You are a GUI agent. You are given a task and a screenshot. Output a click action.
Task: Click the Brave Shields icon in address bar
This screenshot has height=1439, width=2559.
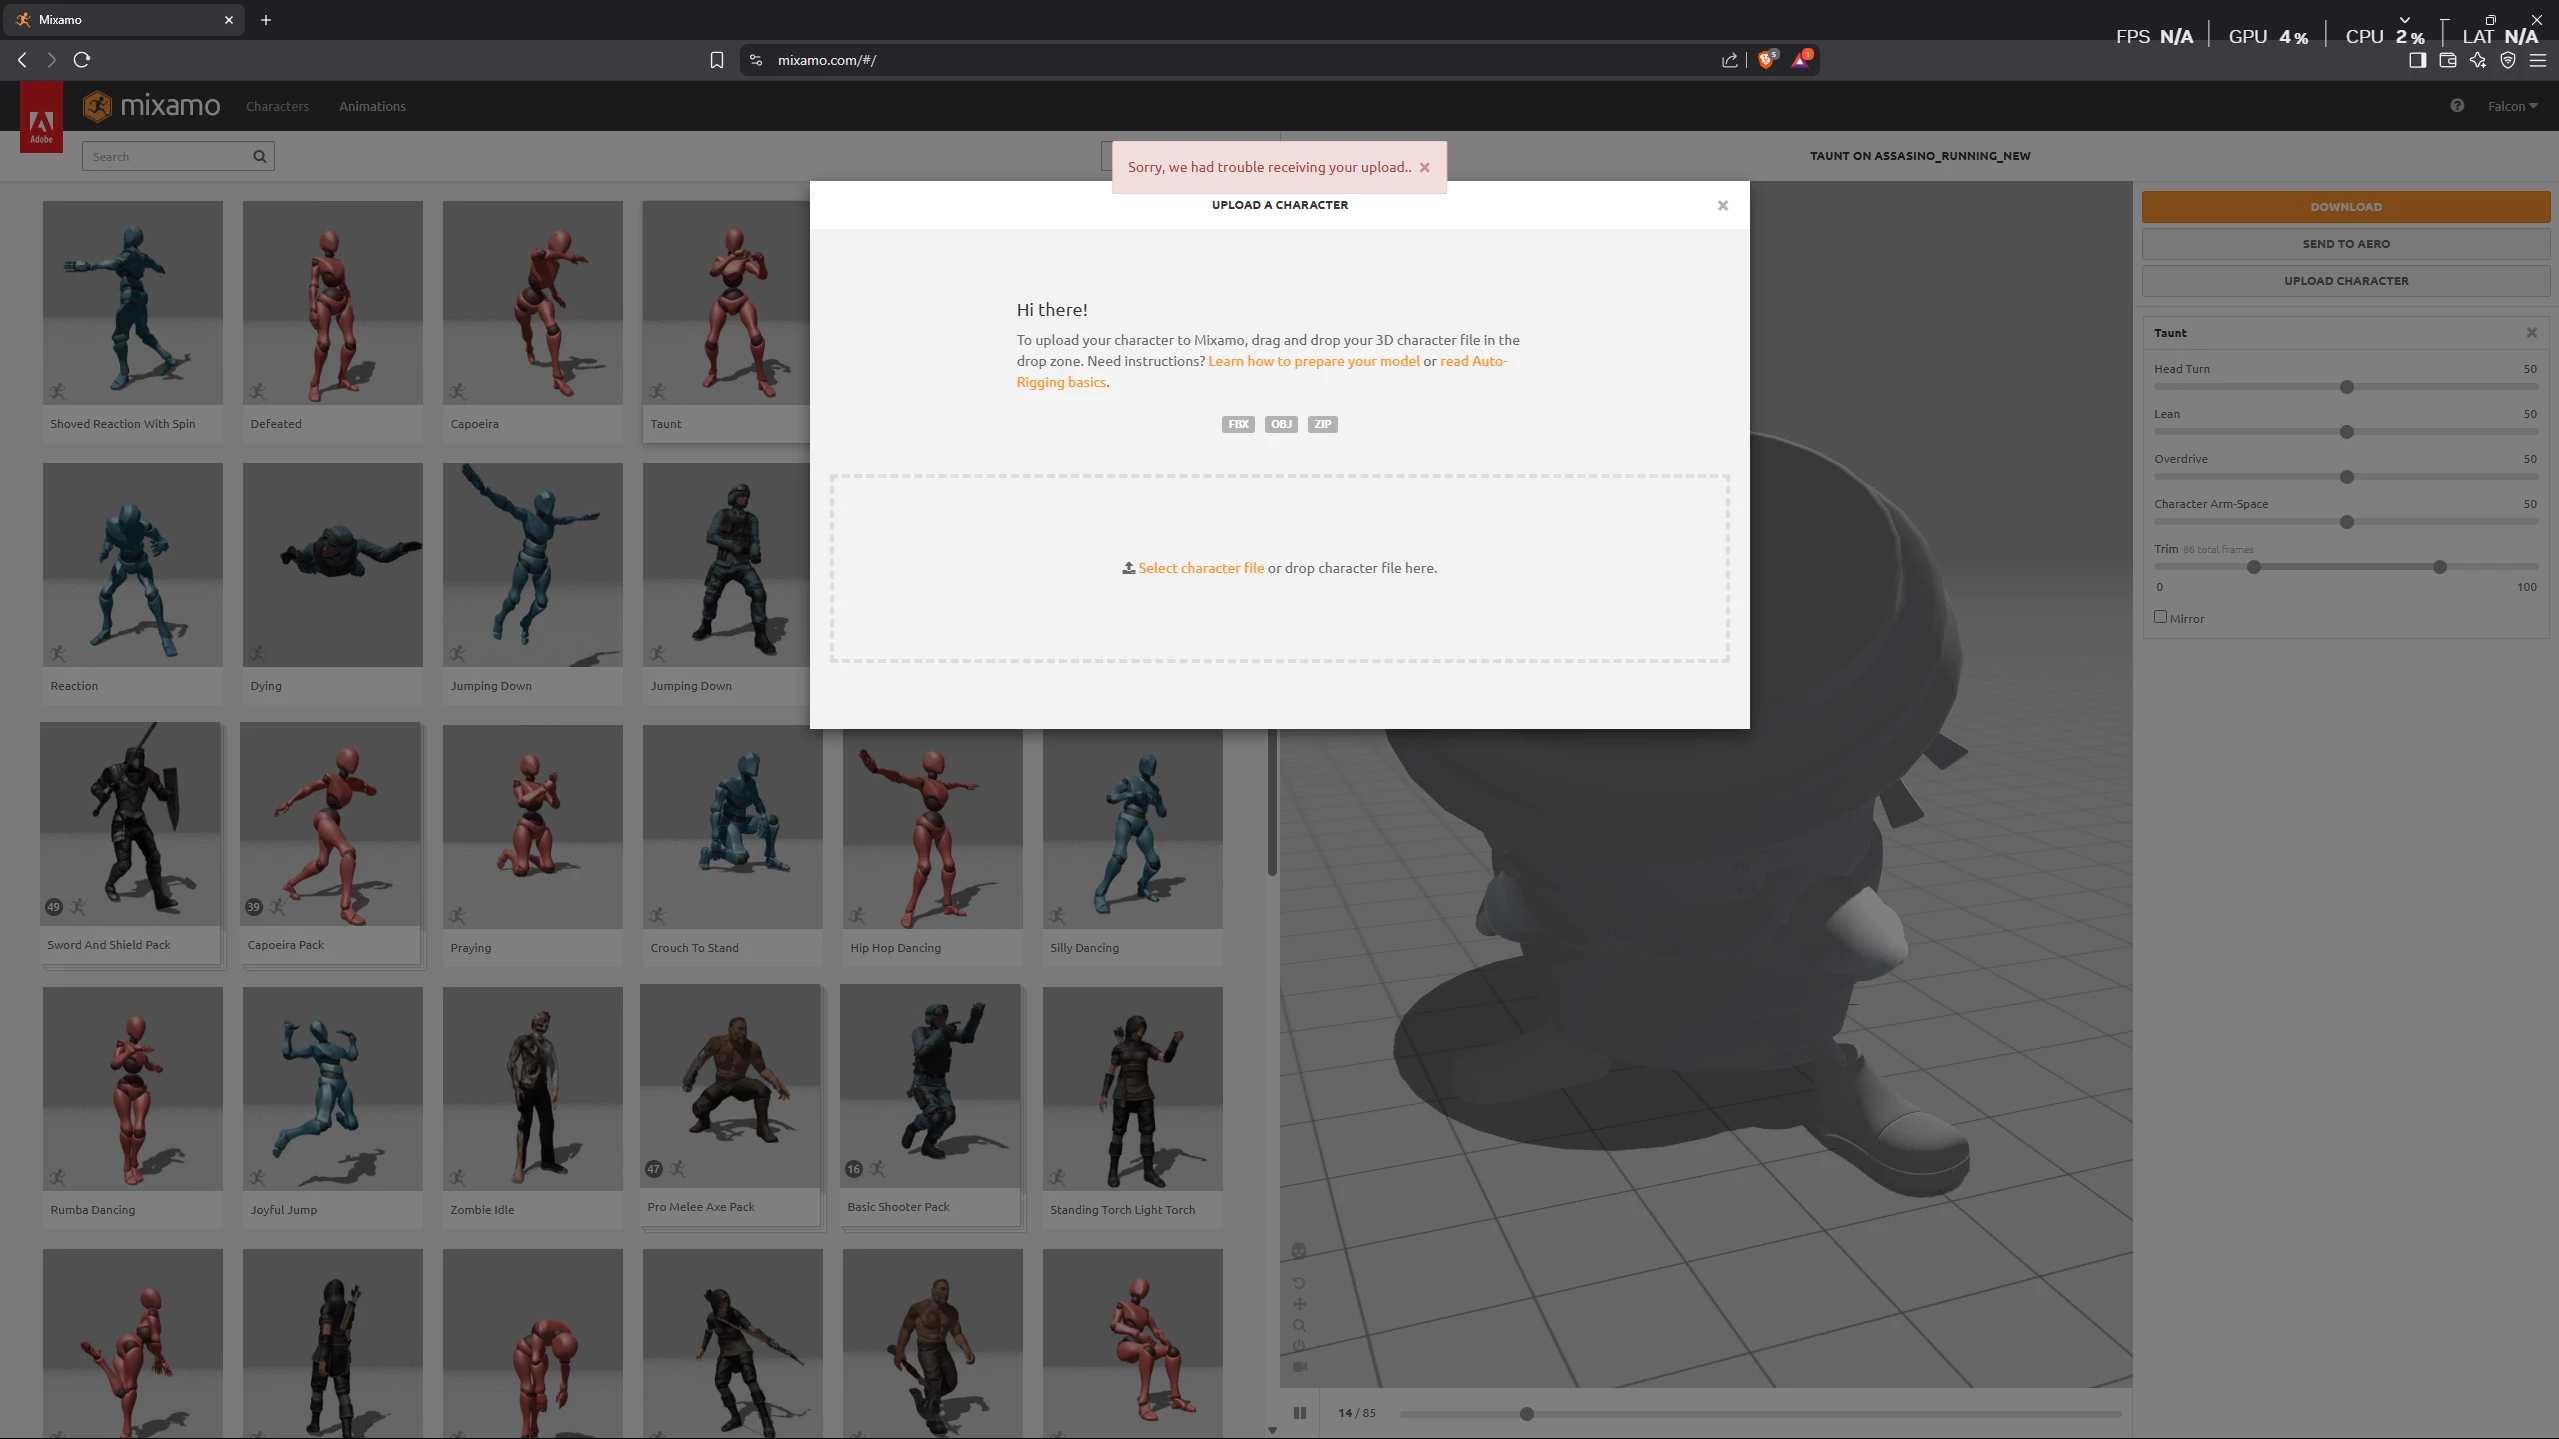point(1766,60)
